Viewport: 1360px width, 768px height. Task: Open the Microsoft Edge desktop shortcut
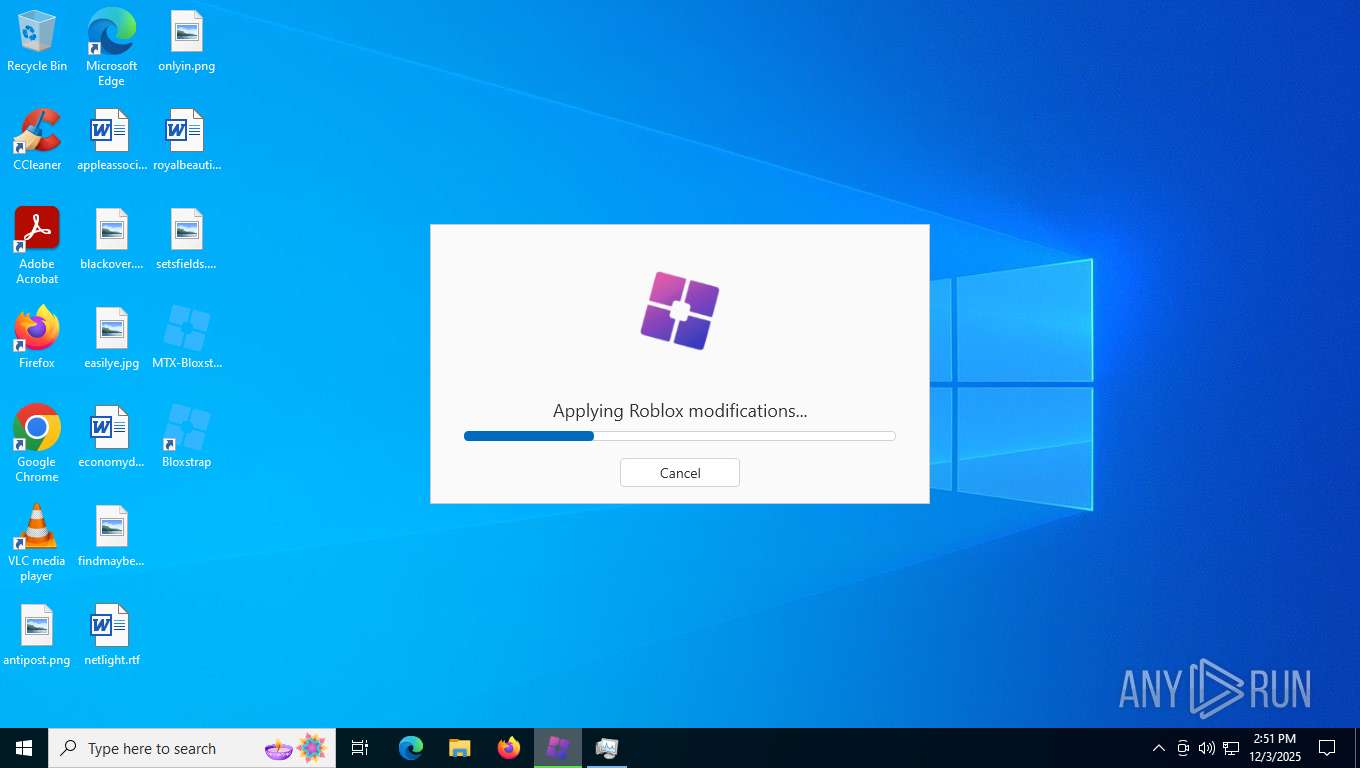pyautogui.click(x=111, y=47)
